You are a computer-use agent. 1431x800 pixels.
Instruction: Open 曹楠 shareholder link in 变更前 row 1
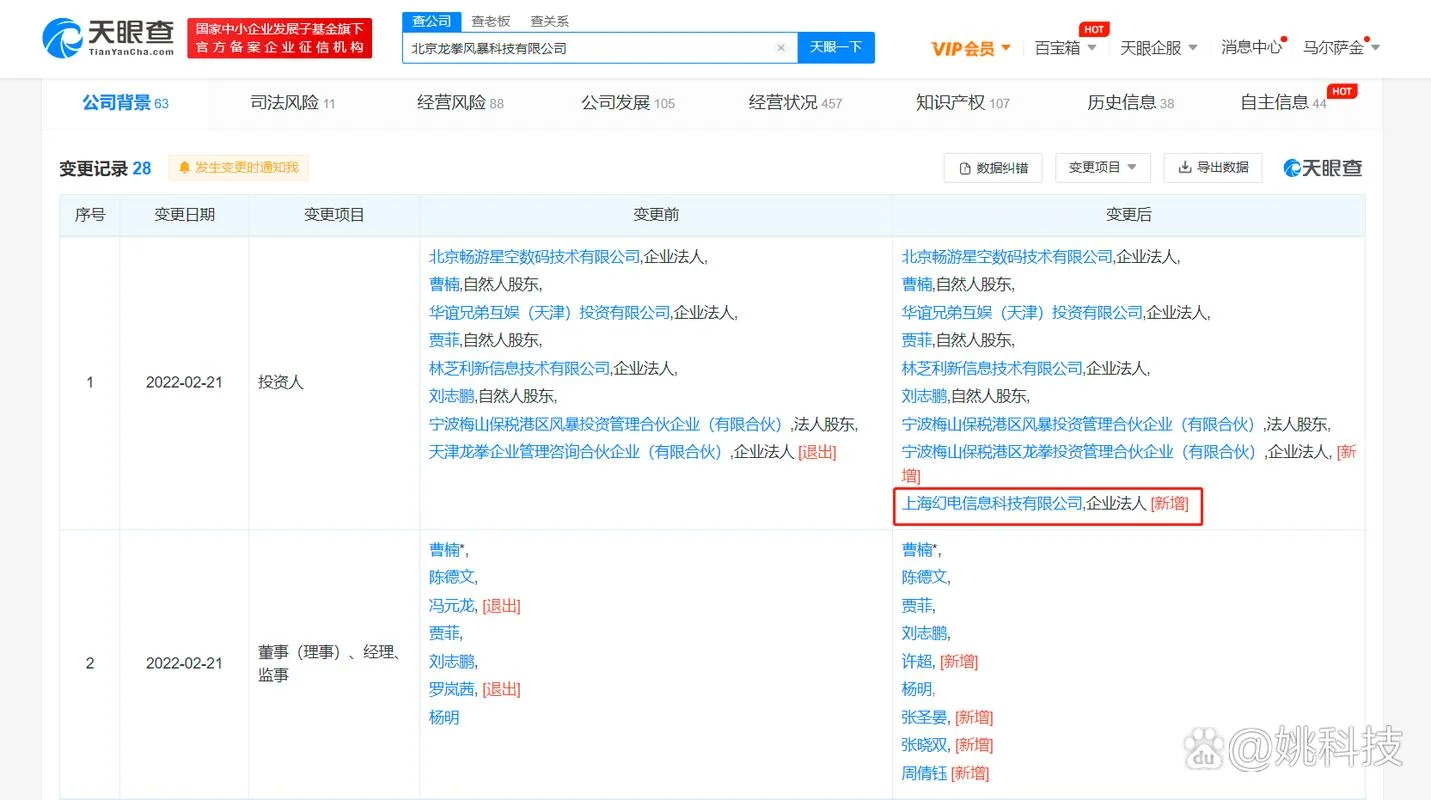[444, 285]
